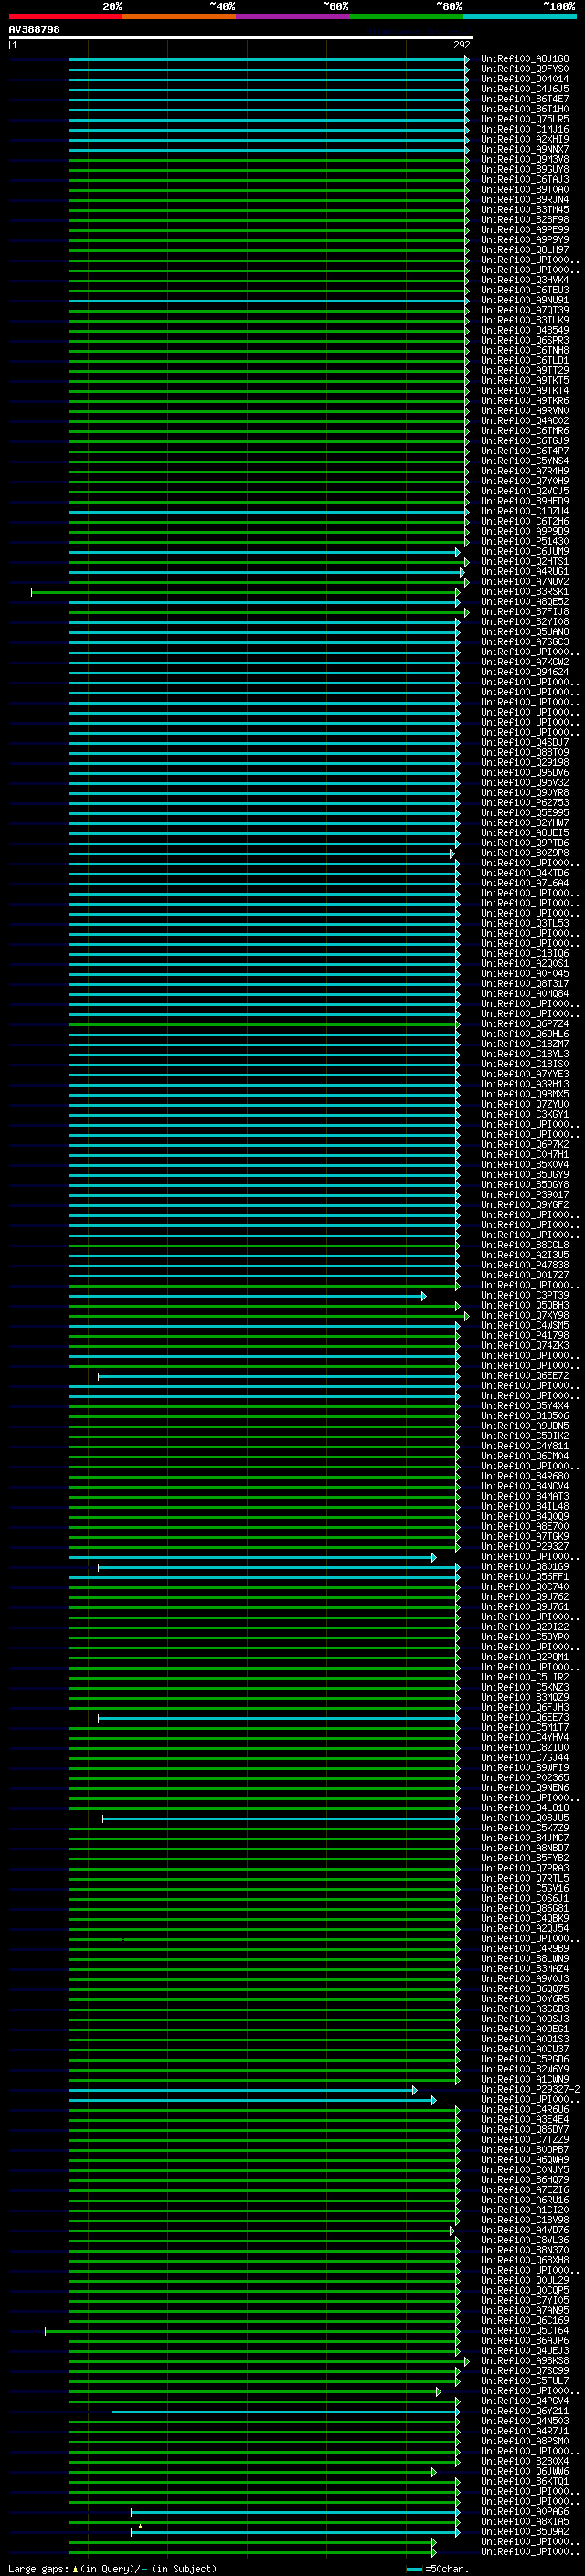Select hit label UniRef100_A9TKT5
Image resolution: width=585 pixels, height=2576 pixels.
coord(525,381)
